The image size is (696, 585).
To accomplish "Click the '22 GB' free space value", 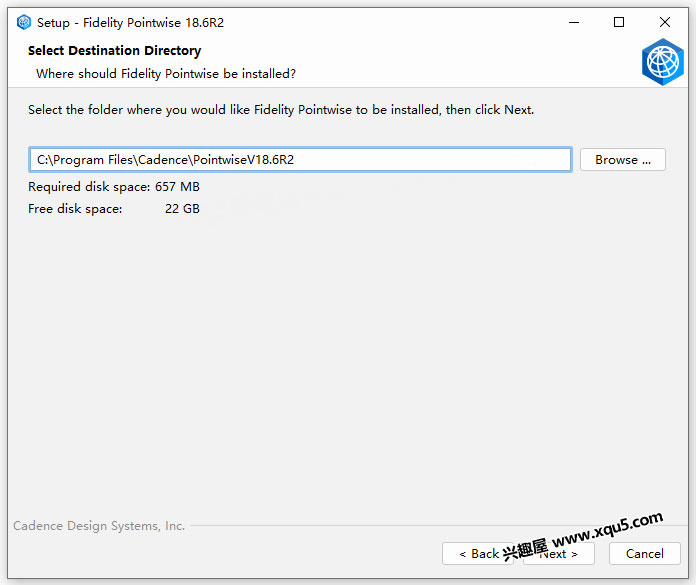I will pyautogui.click(x=182, y=209).
